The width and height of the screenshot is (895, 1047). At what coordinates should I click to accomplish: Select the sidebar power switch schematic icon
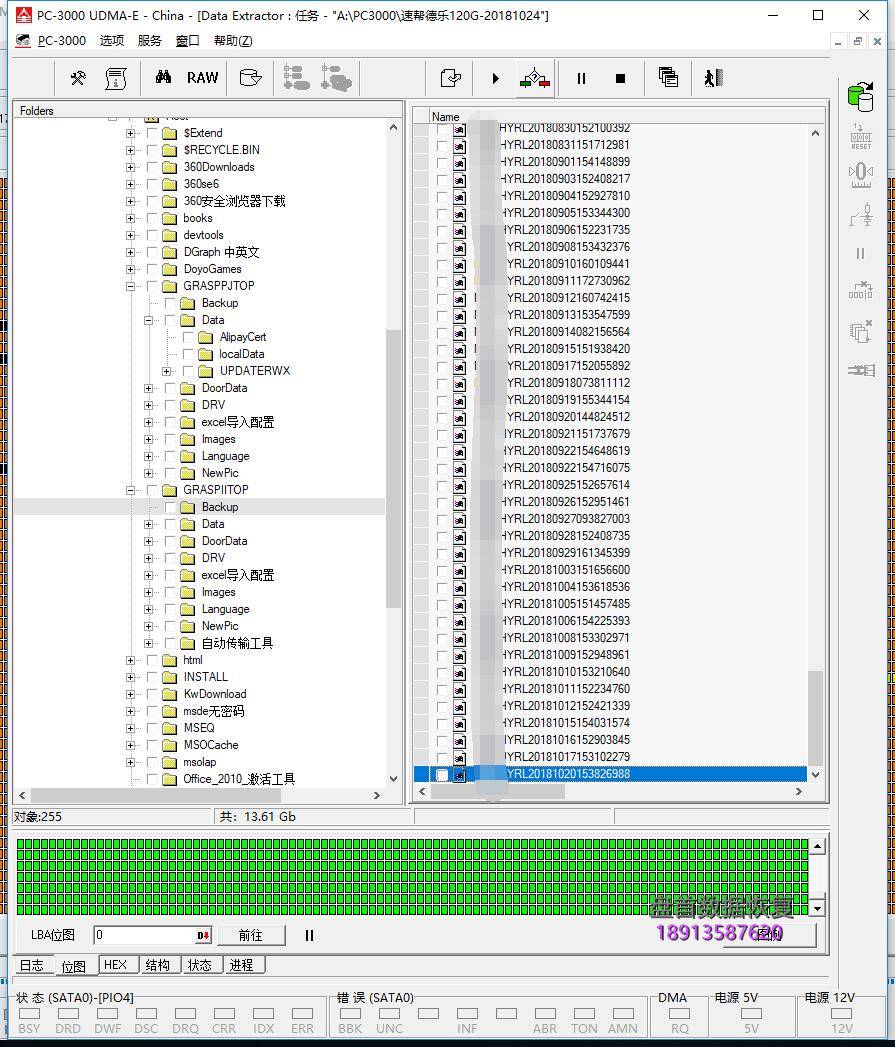pyautogui.click(x=861, y=216)
